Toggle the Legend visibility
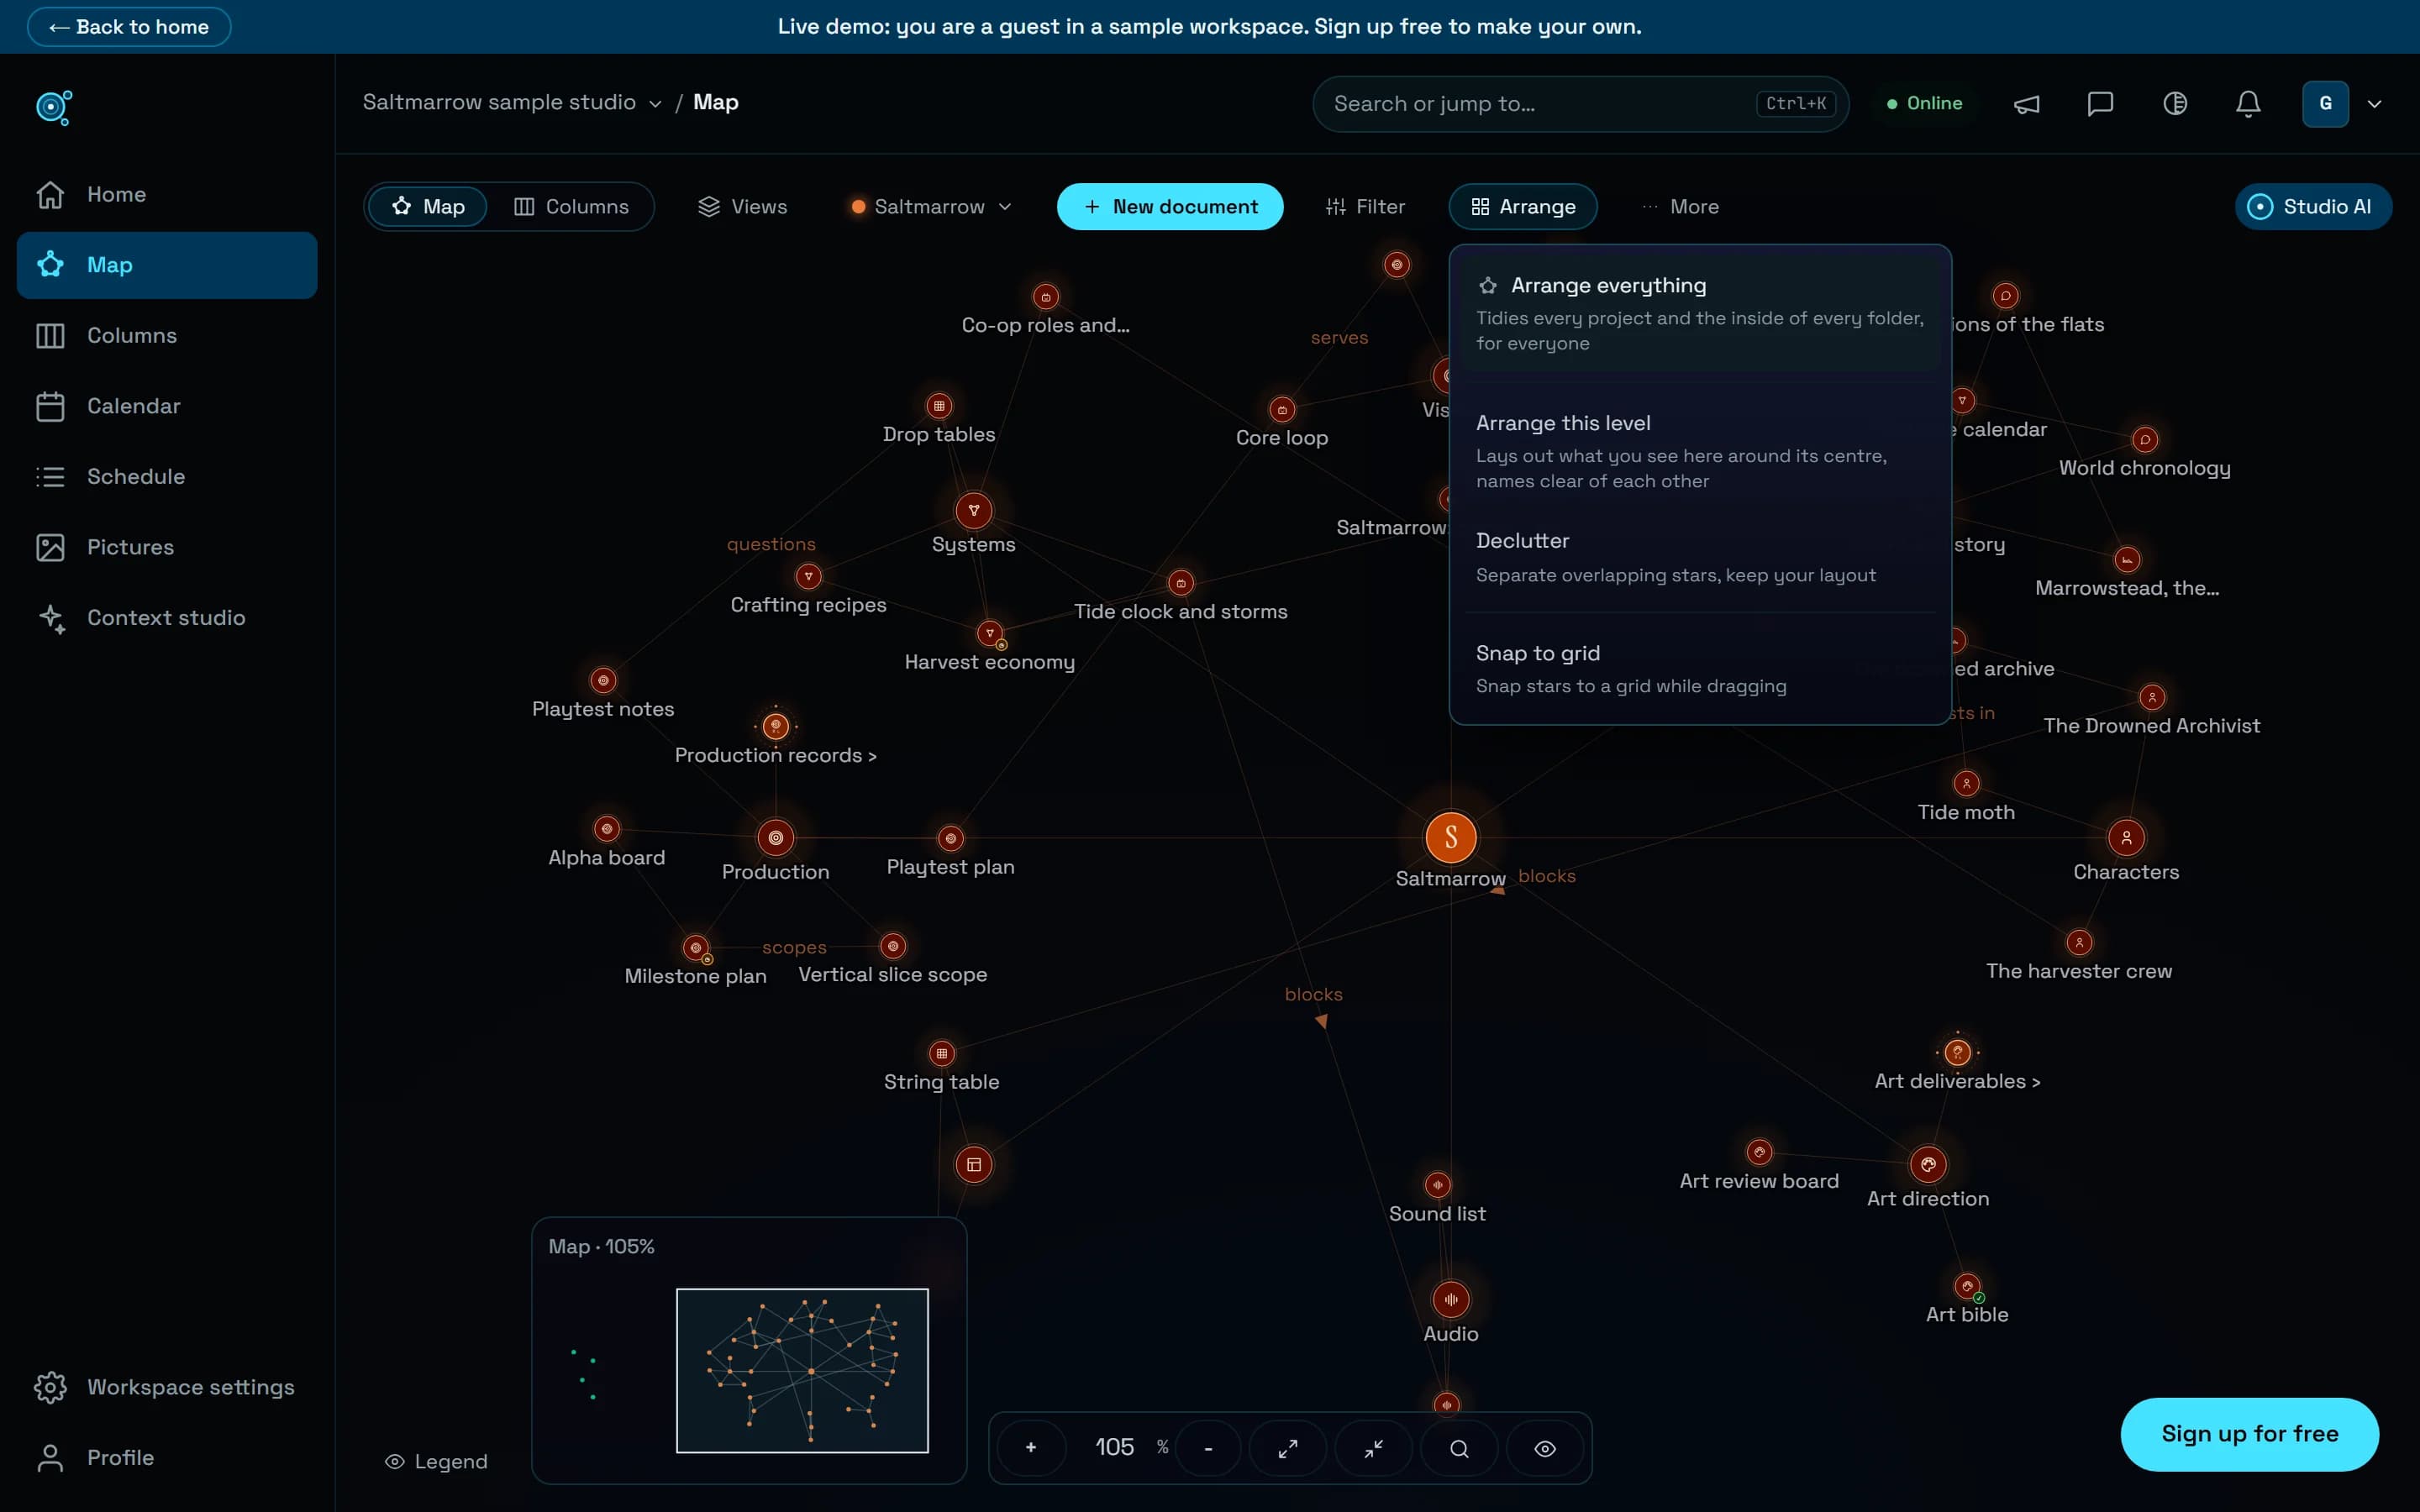 436,1461
